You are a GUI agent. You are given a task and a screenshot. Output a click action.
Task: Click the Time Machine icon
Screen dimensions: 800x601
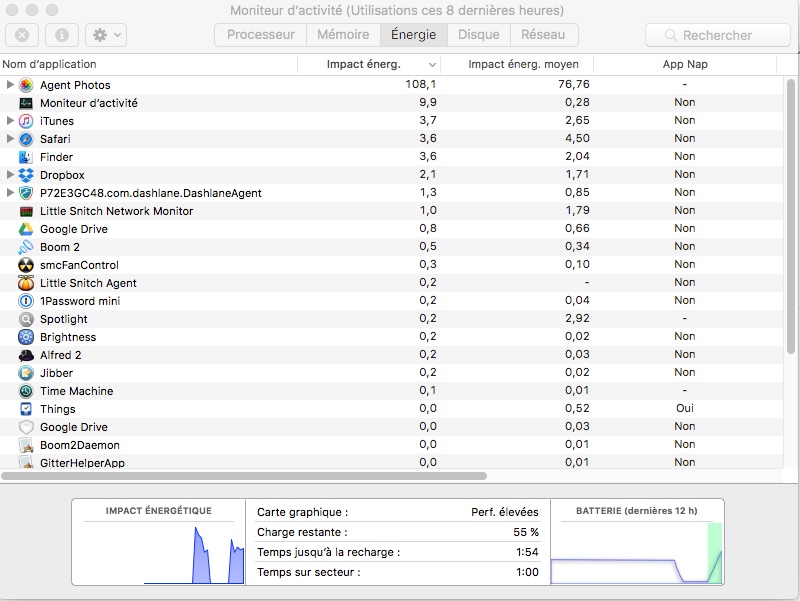click(26, 391)
